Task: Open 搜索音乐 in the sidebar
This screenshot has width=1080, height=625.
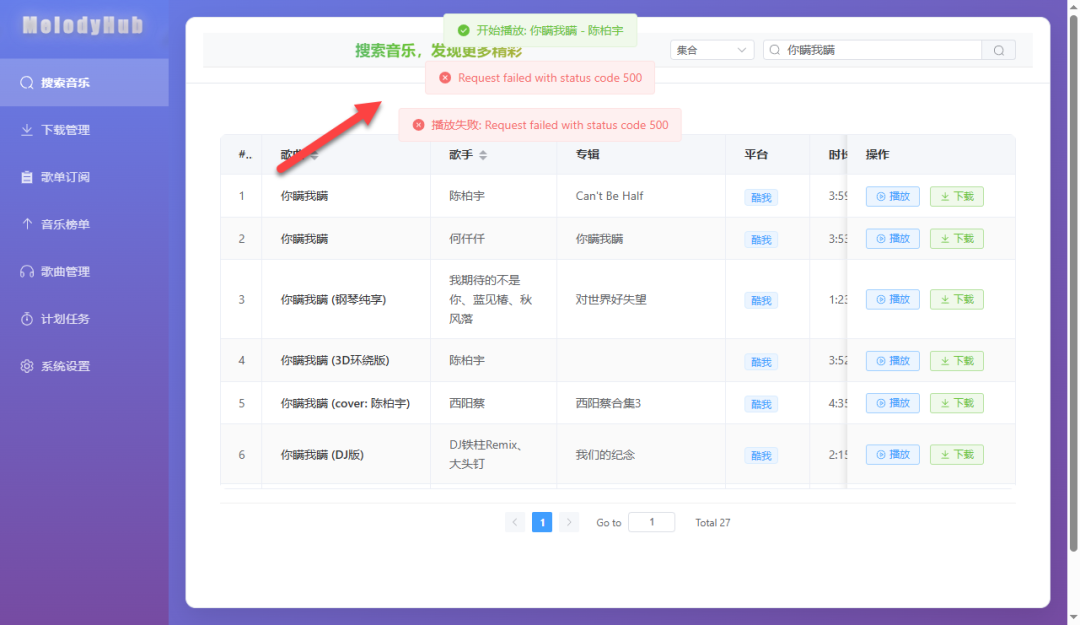Action: 65,83
